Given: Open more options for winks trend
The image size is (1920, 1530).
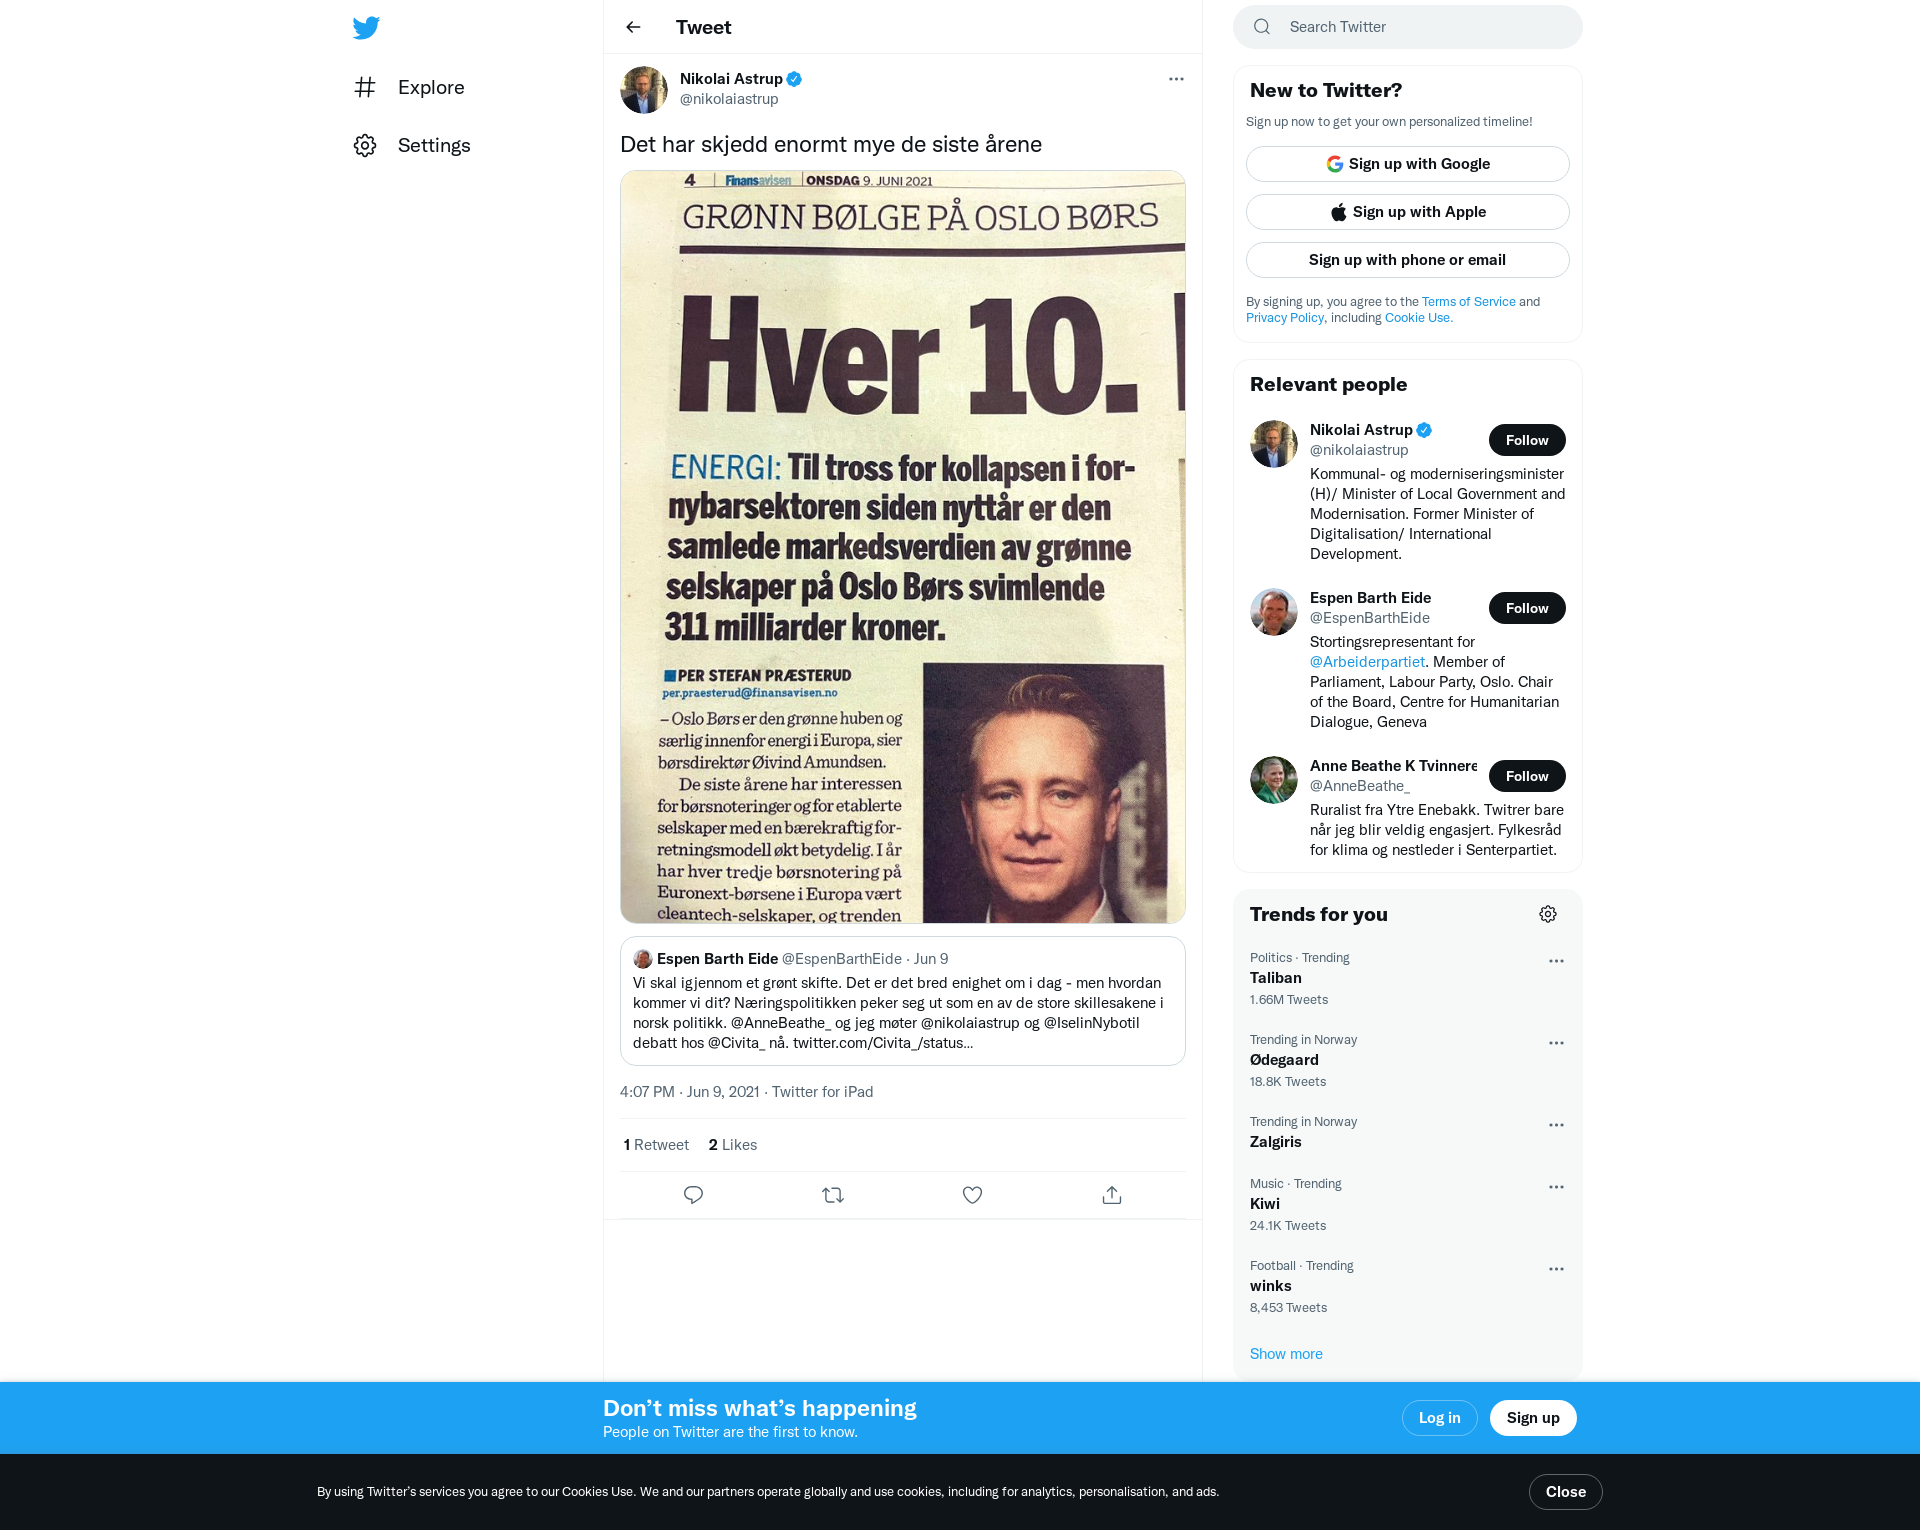Looking at the screenshot, I should (x=1556, y=1269).
